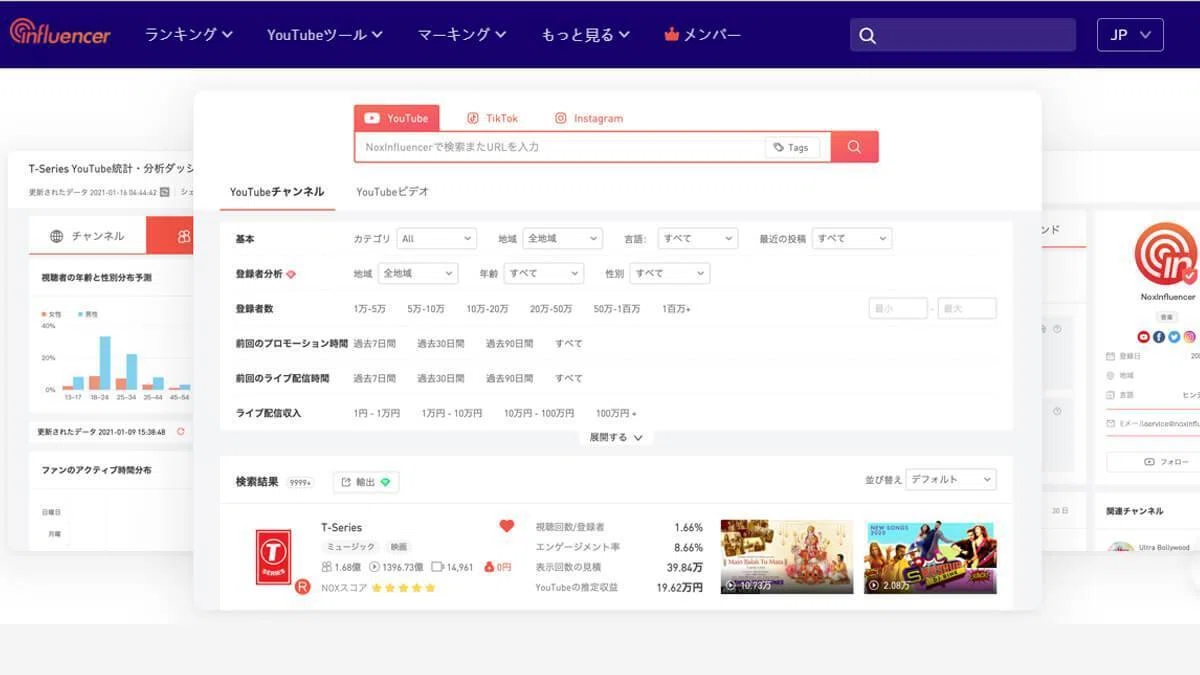Select 1万-5万 subscriber range filter
This screenshot has width=1200, height=675.
[x=369, y=309]
